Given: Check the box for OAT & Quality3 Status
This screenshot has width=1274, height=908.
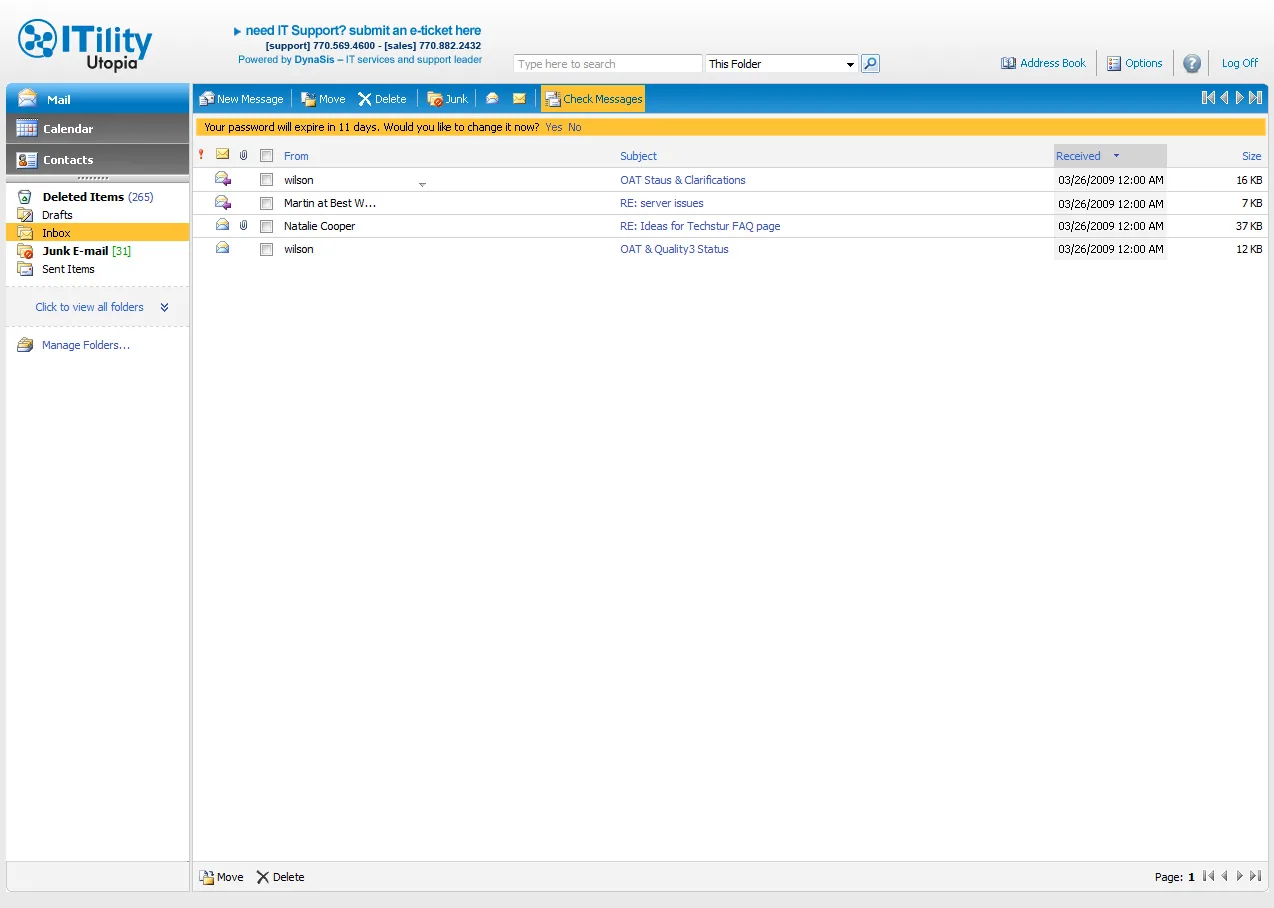Looking at the screenshot, I should 266,250.
